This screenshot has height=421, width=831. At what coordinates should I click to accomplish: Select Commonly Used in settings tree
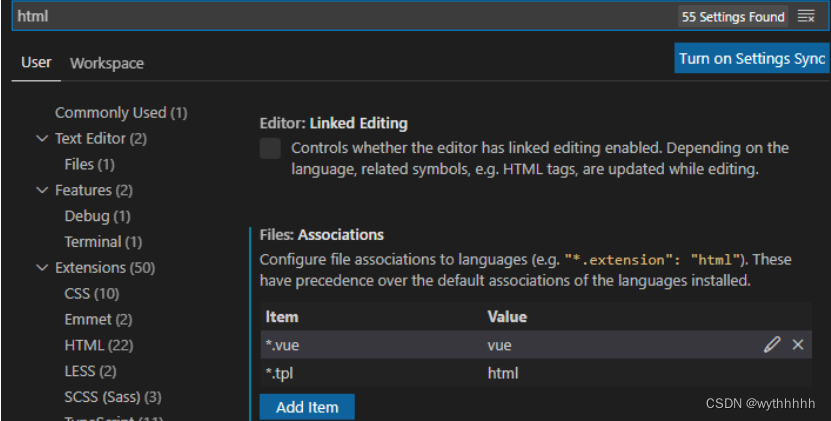pyautogui.click(x=121, y=113)
